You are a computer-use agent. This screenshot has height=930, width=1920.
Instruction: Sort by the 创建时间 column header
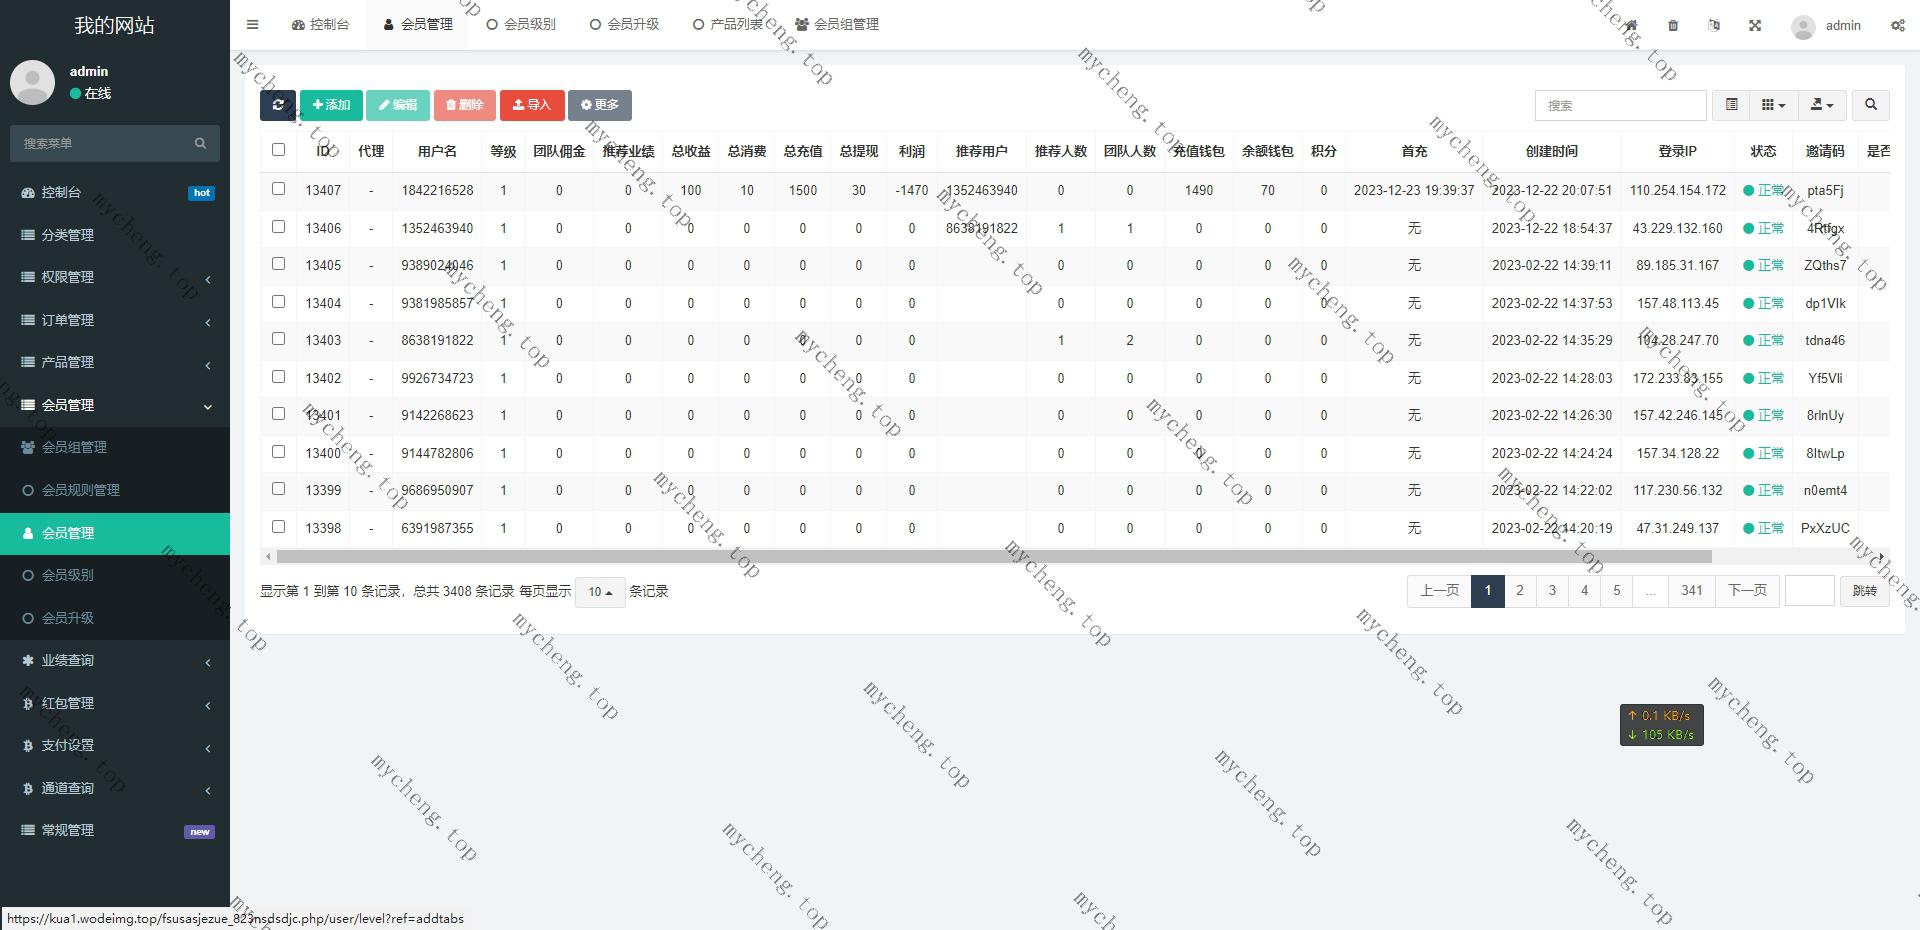(x=1551, y=151)
